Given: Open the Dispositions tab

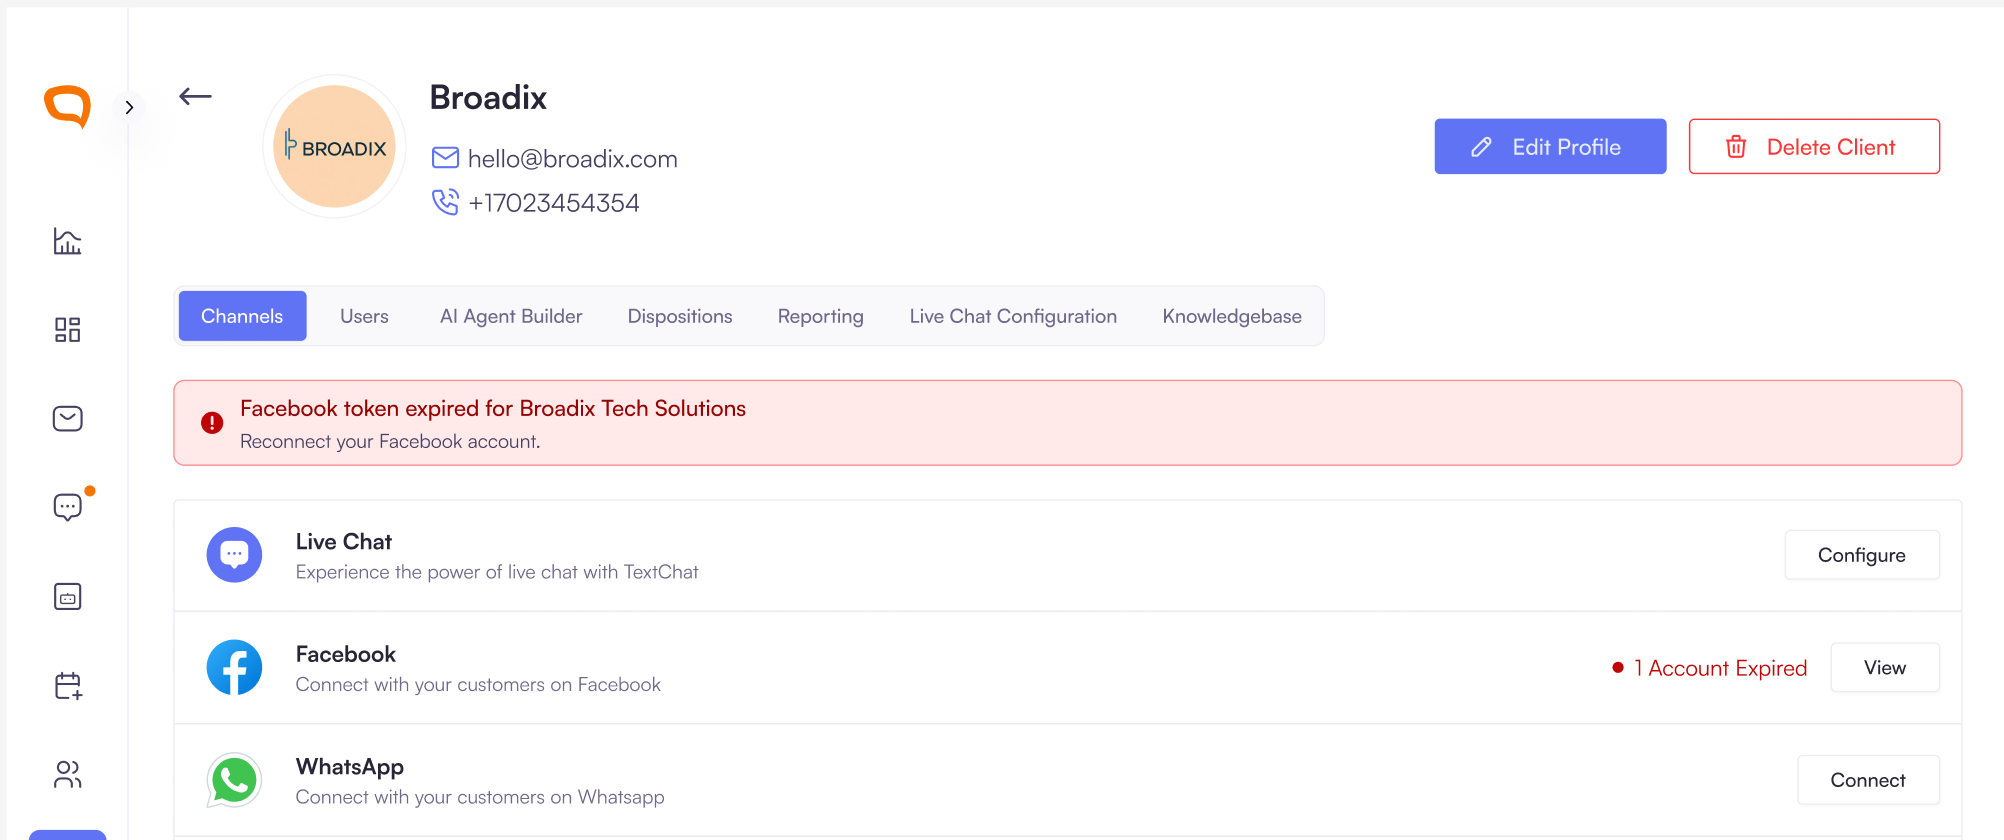Looking at the screenshot, I should tap(680, 316).
